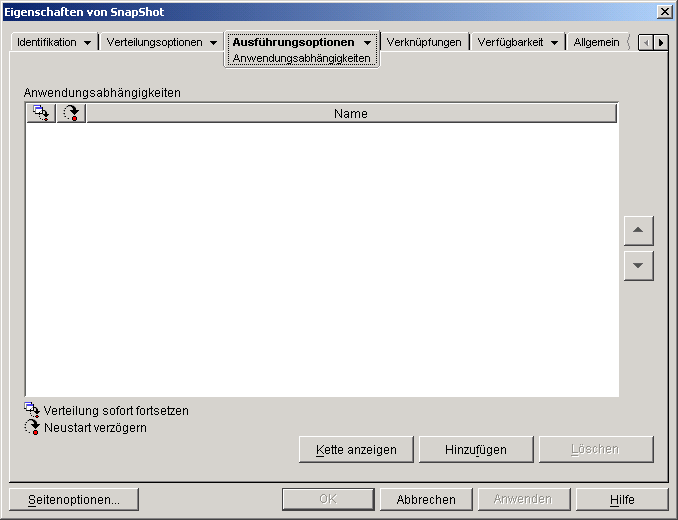The height and width of the screenshot is (520, 678).
Task: Click the 'Verteilung sofort fortsetzen' legend text
Action: pos(116,411)
